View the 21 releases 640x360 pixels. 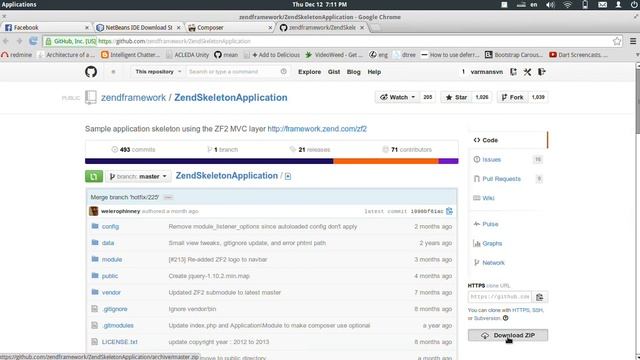[310, 149]
